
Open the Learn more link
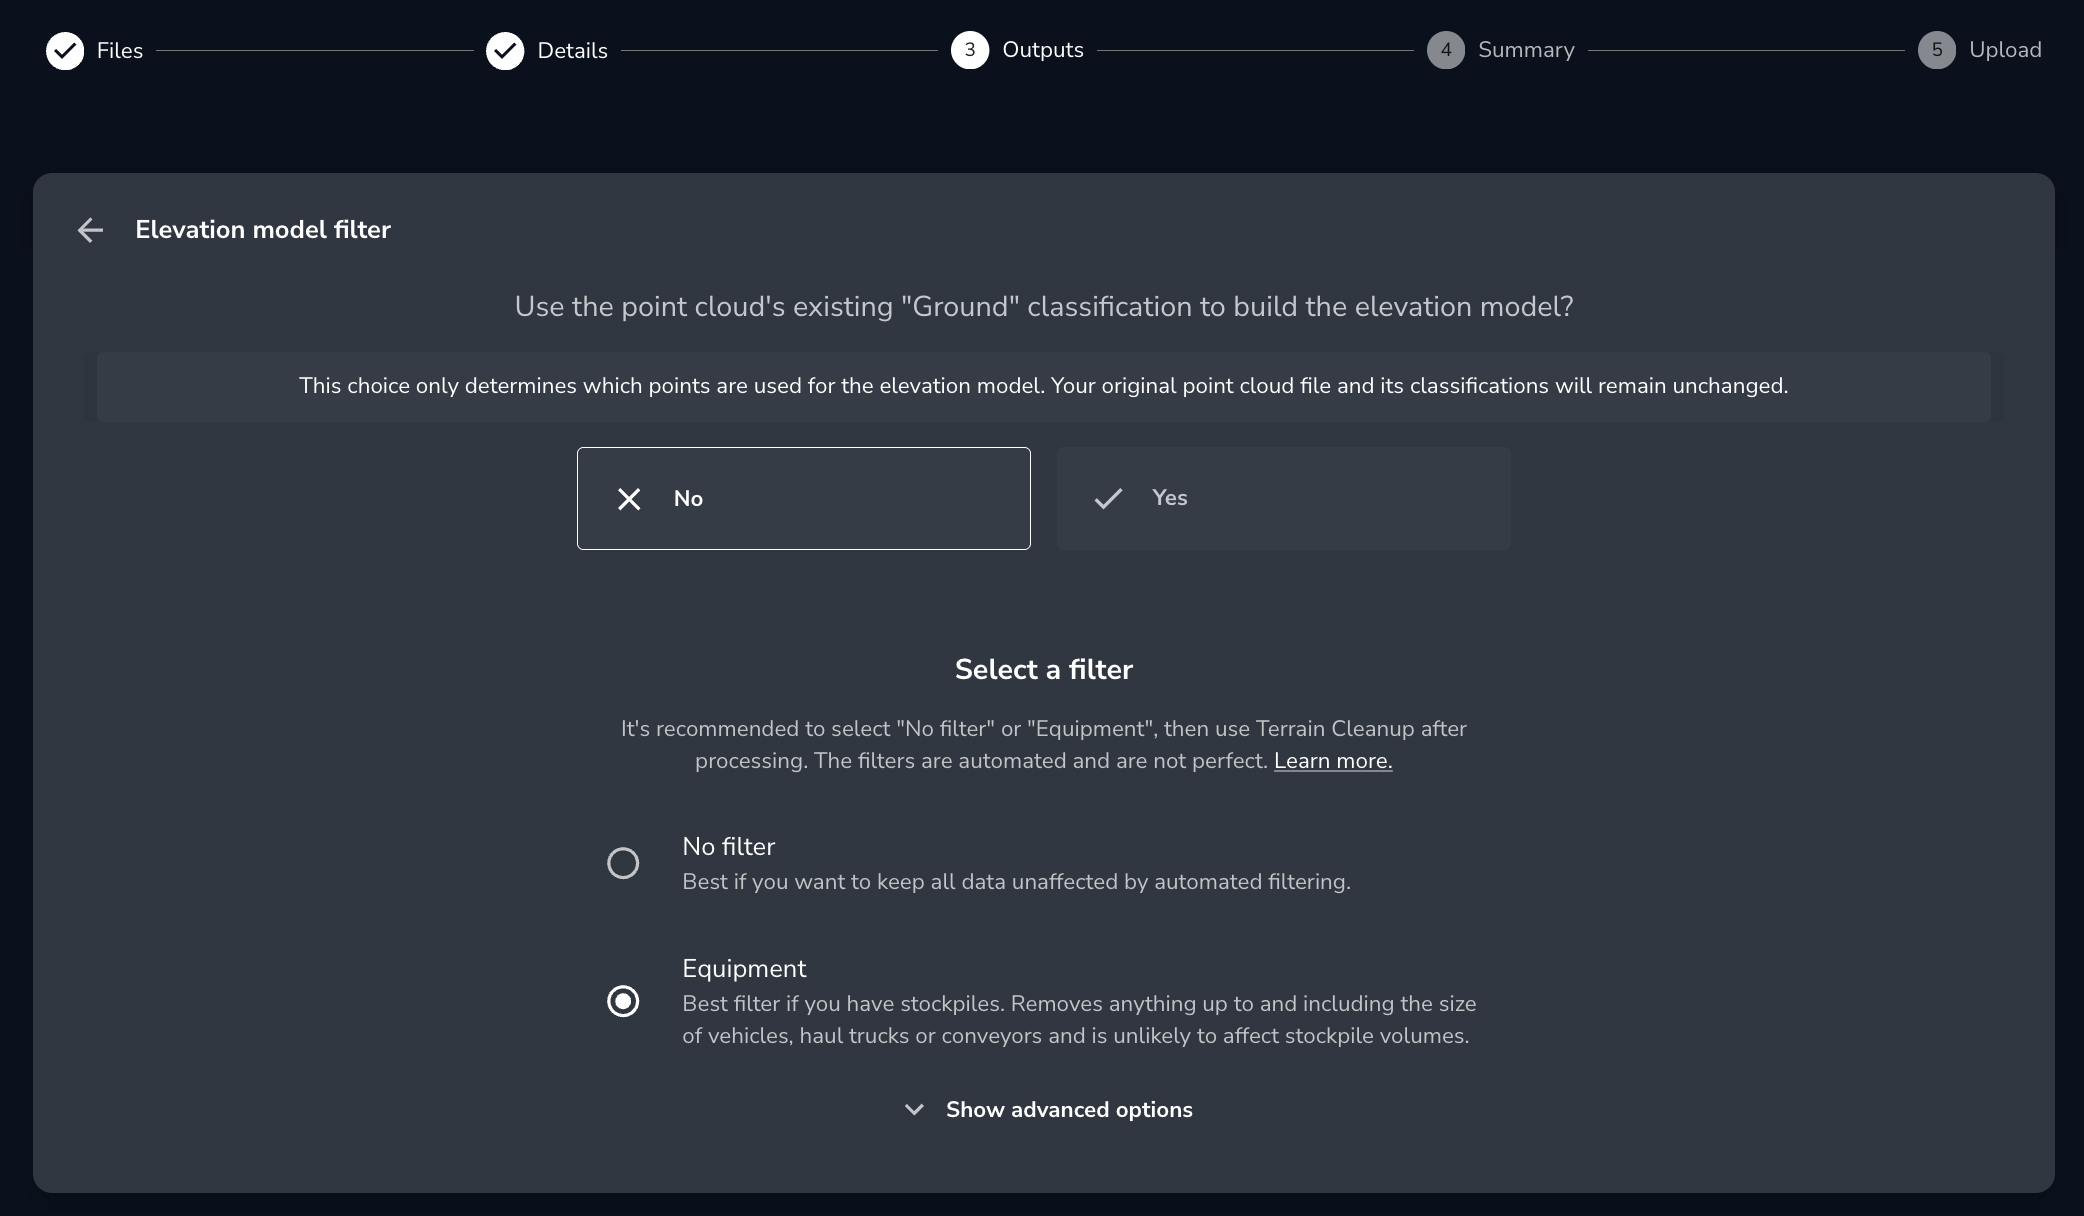pyautogui.click(x=1332, y=761)
